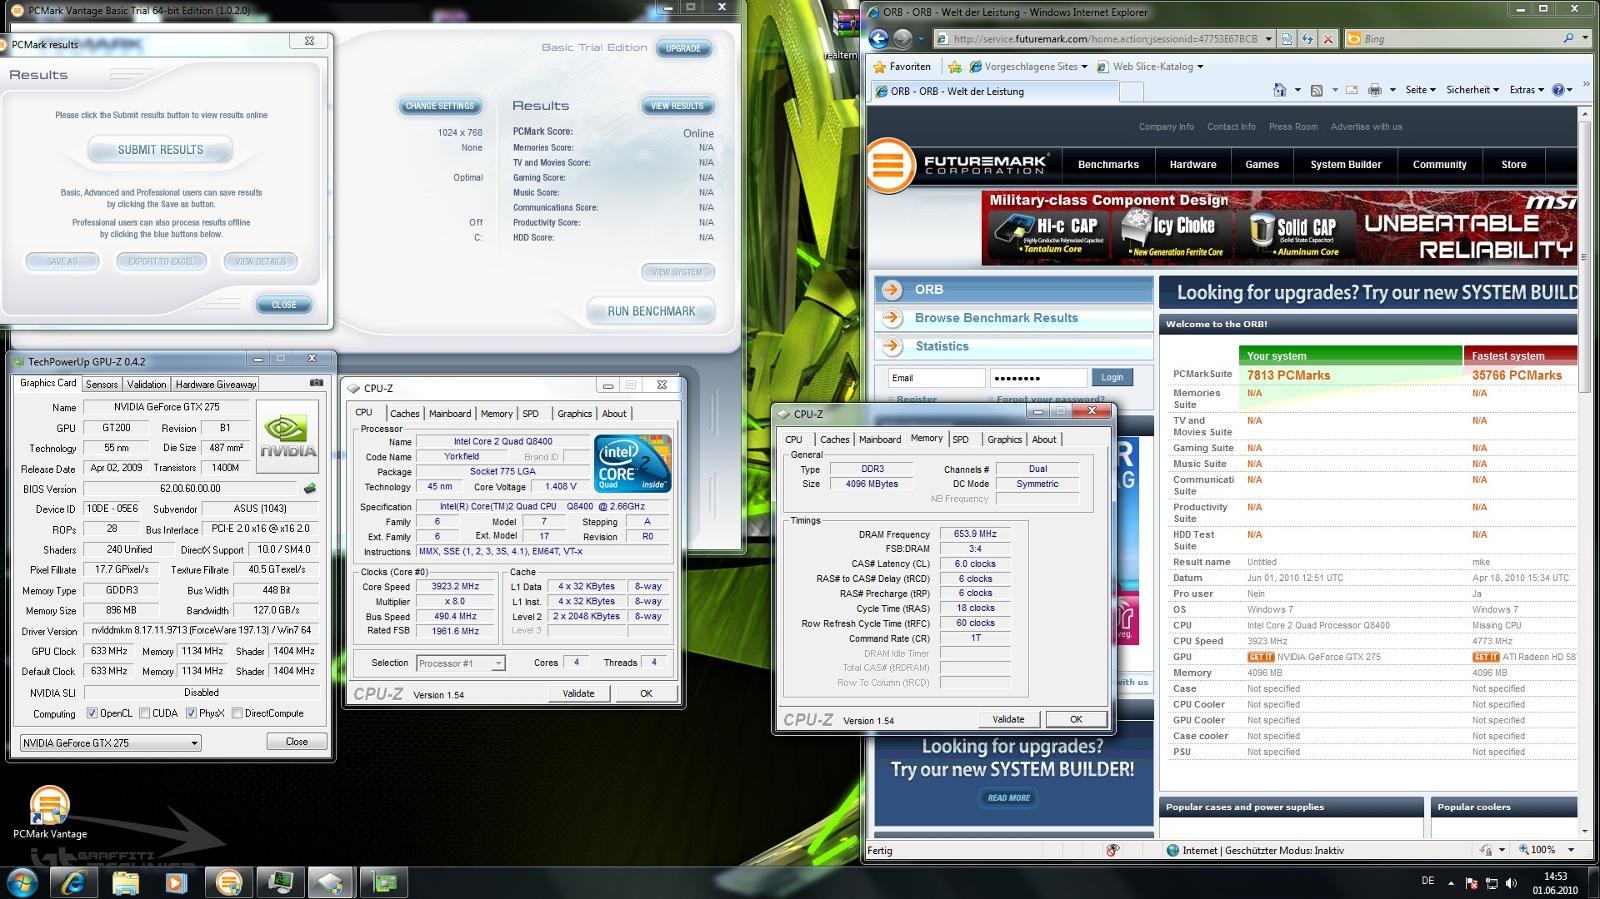Click the Windows Start orb

(x=22, y=882)
